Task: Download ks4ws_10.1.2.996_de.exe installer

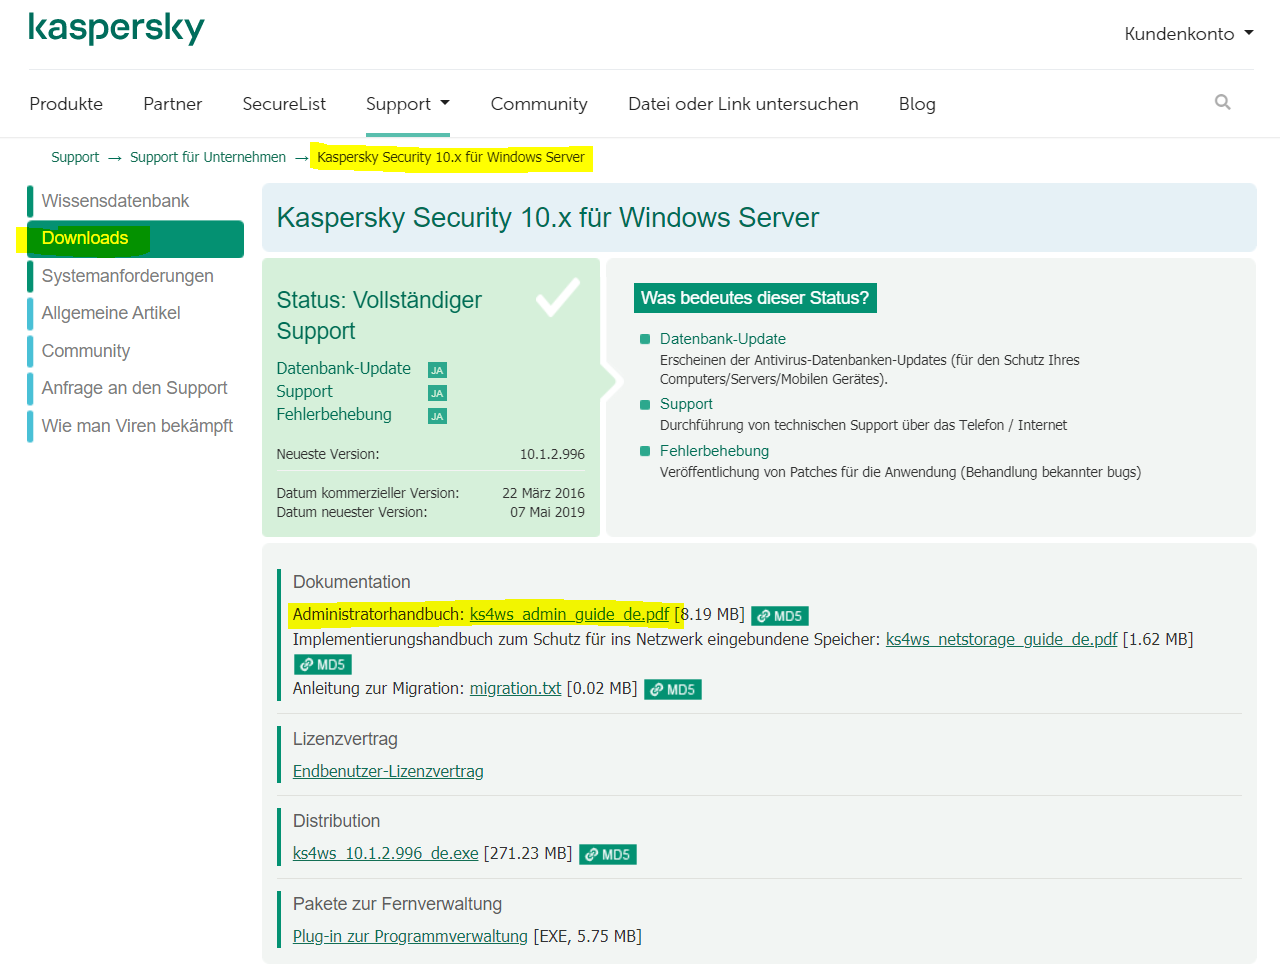Action: pyautogui.click(x=385, y=853)
